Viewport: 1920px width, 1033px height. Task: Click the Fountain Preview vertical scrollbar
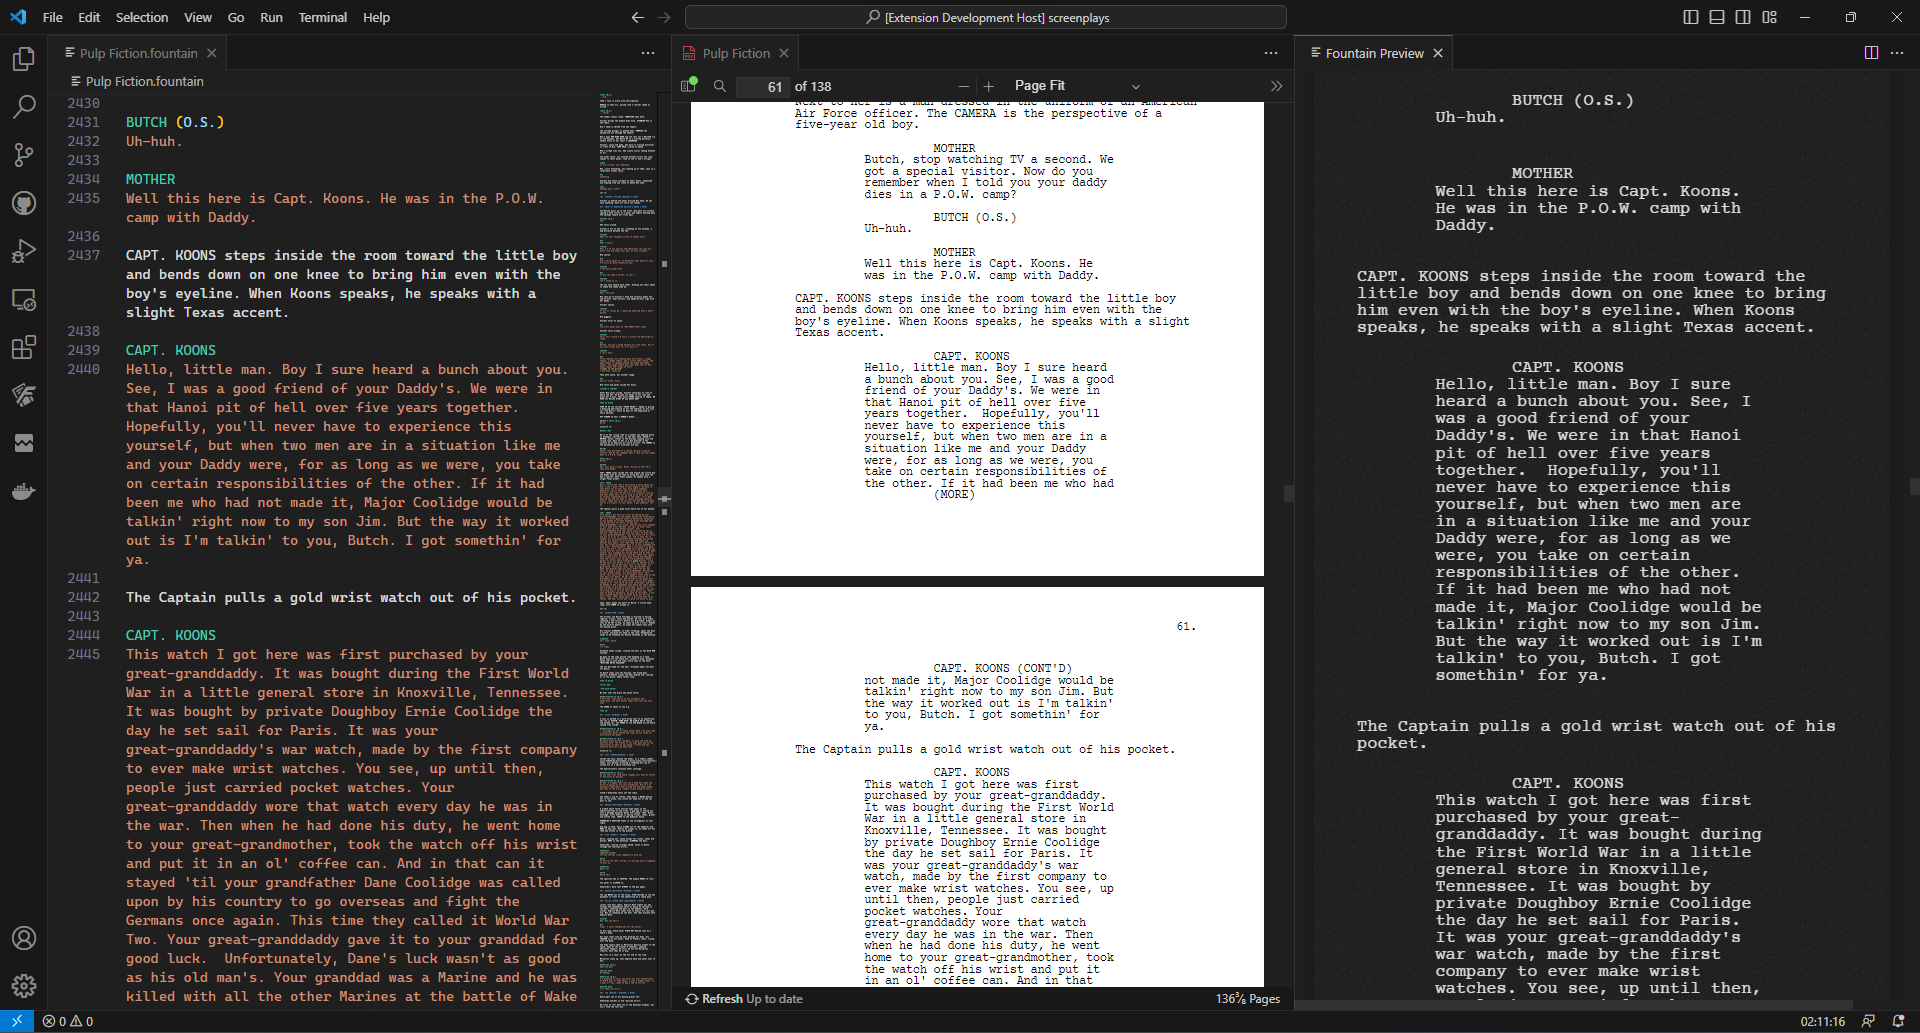point(1914,486)
